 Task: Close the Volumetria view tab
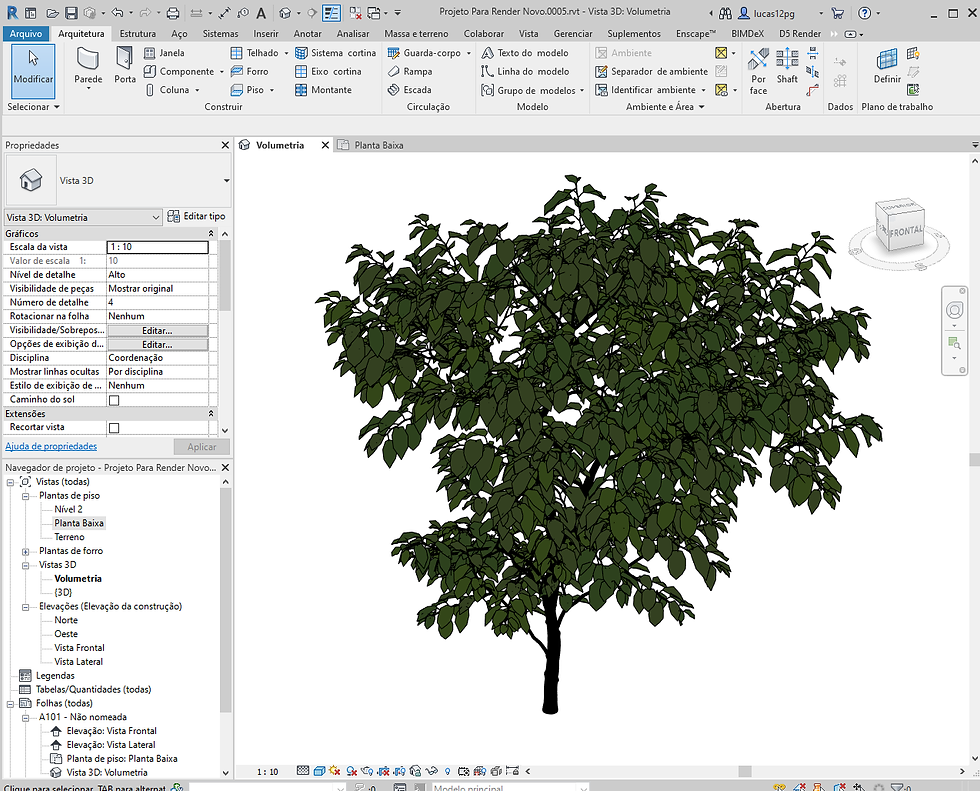tap(325, 145)
